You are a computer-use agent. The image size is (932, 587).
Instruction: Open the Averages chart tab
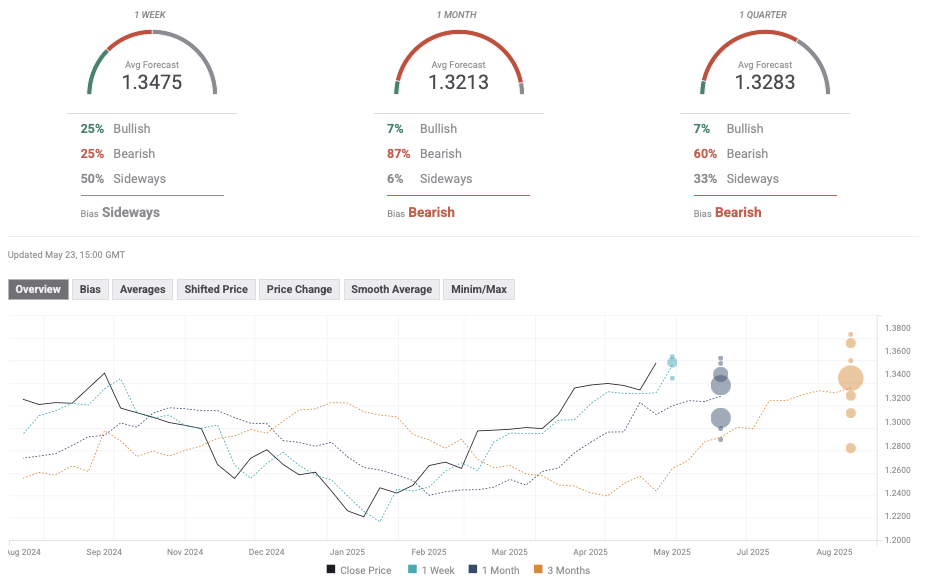click(x=142, y=289)
